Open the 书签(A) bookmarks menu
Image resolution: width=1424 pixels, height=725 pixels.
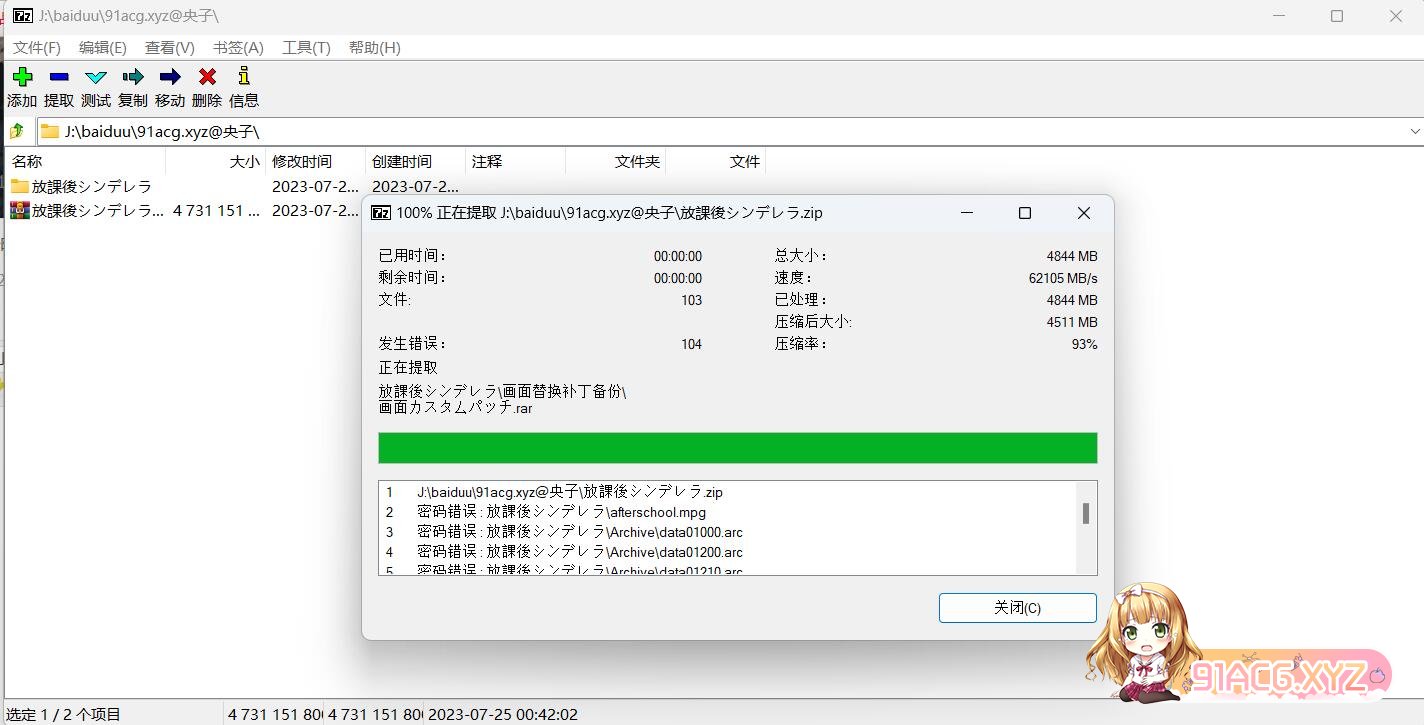pos(238,48)
